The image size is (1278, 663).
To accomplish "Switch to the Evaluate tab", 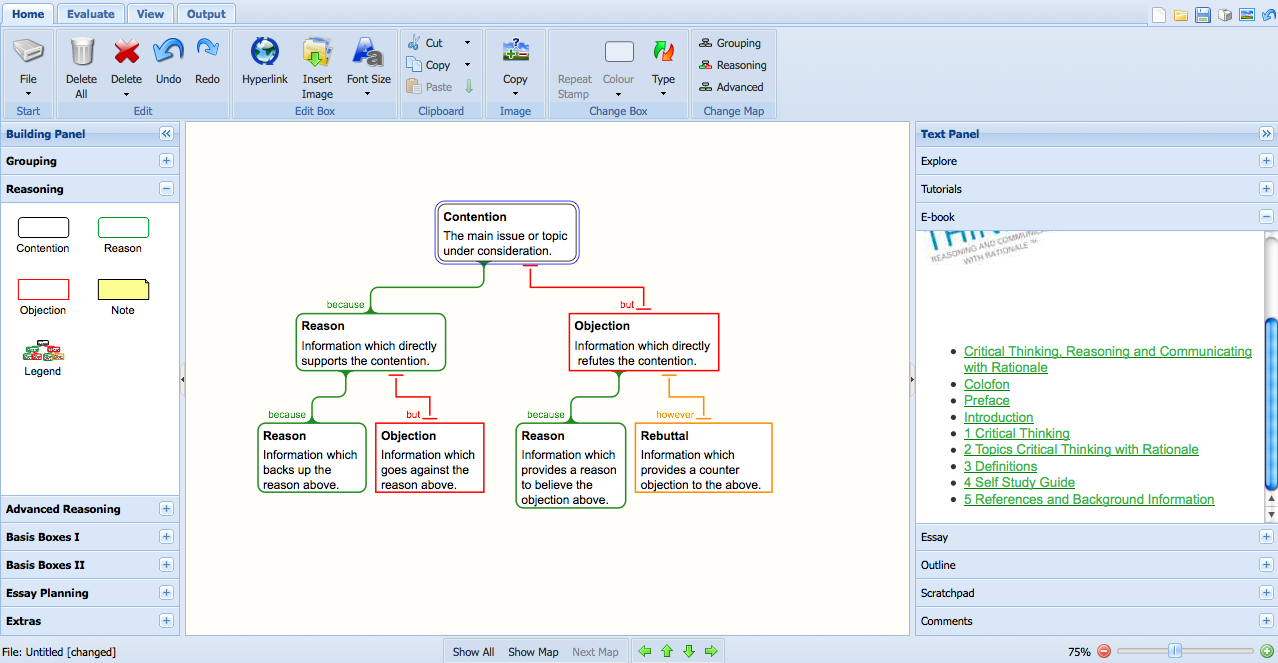I will 90,13.
